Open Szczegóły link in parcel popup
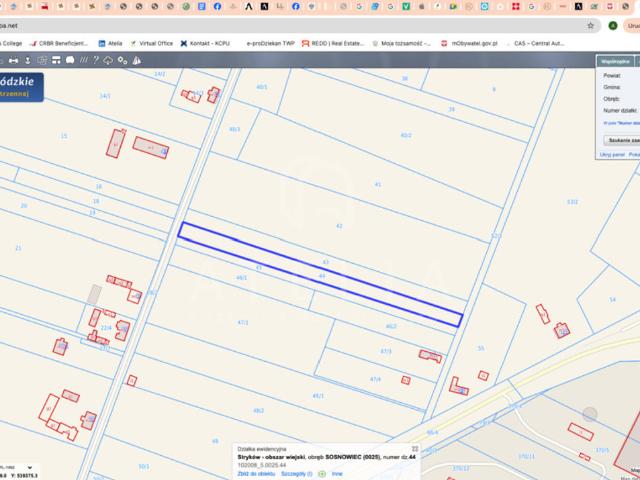Image resolution: width=640 pixels, height=480 pixels. 297,473
